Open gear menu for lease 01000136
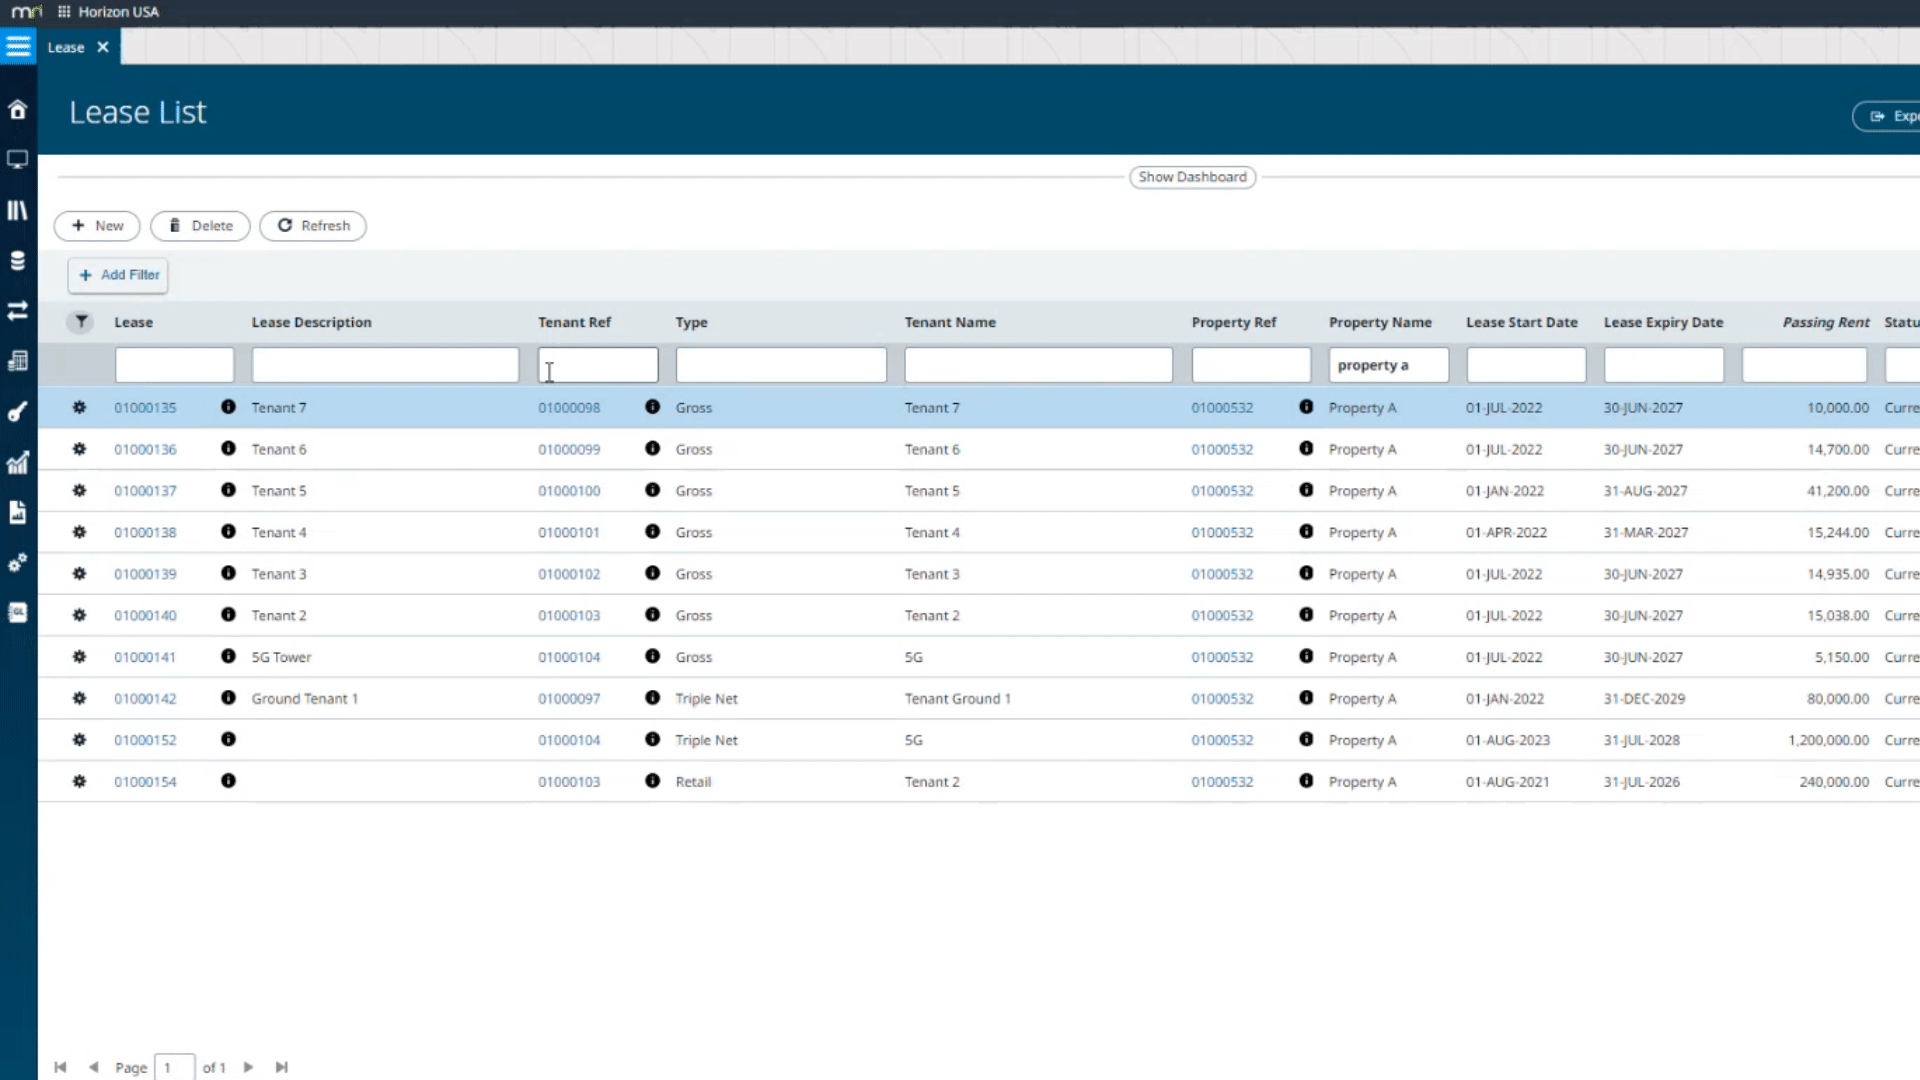 79,449
